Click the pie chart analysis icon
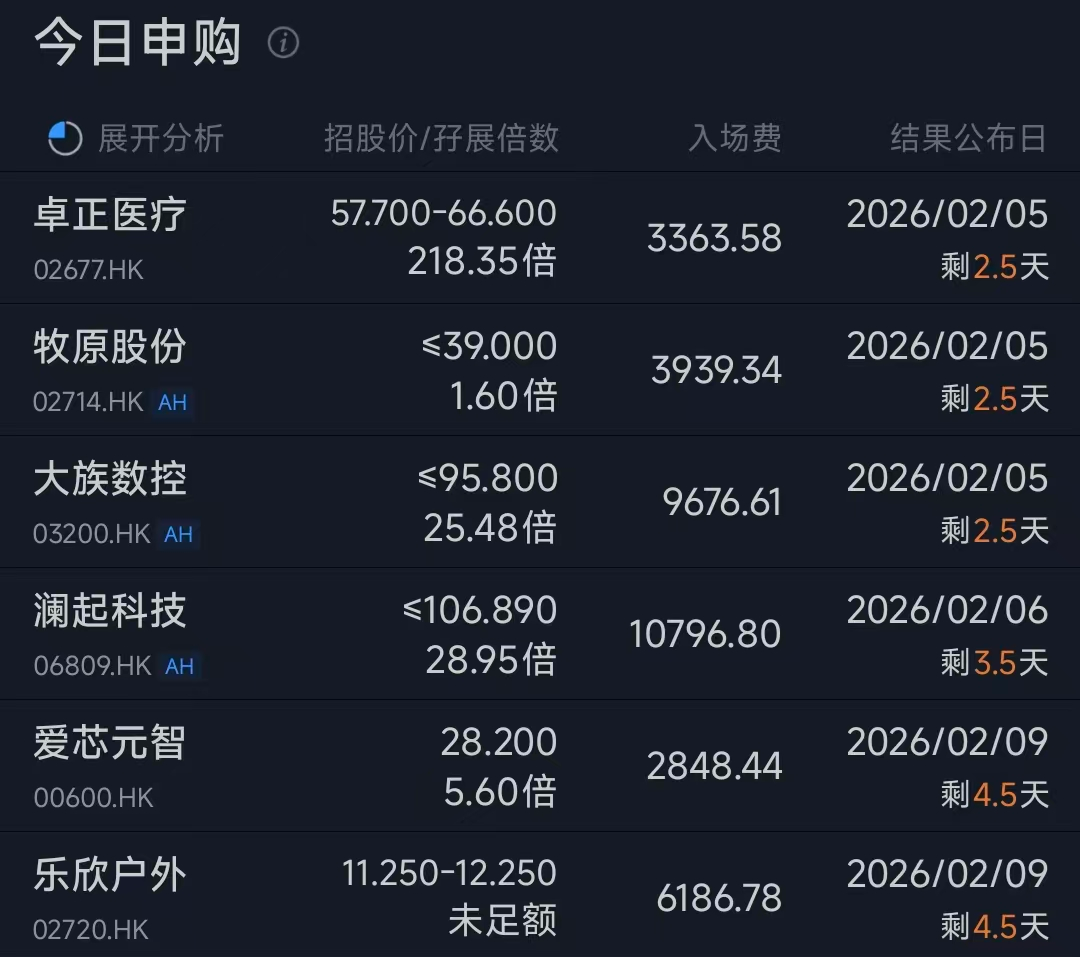Viewport: 1080px width, 957px height. point(65,139)
